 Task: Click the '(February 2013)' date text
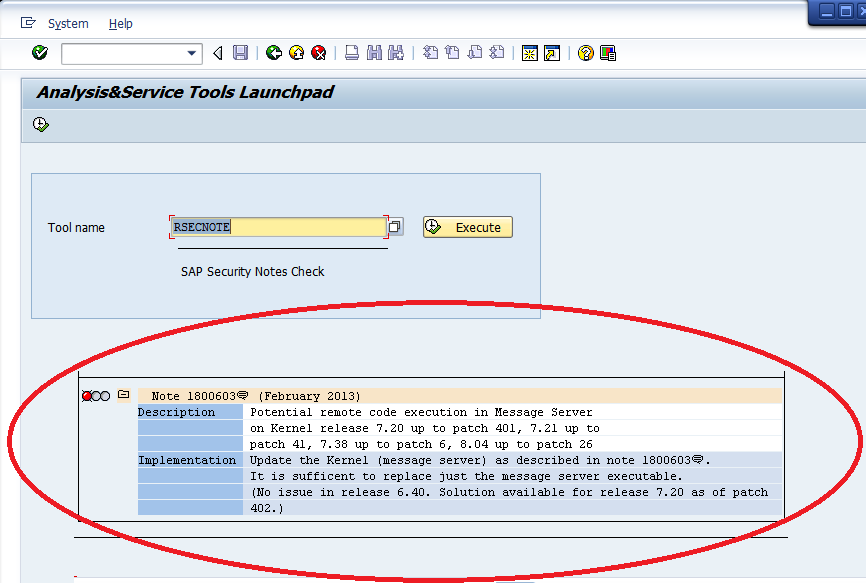309,396
